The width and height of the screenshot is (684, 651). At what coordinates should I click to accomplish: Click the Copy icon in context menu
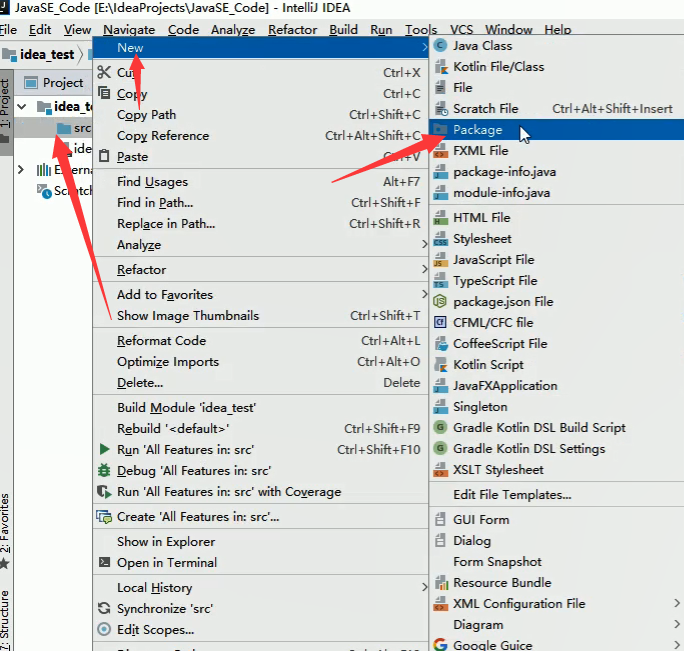tap(104, 93)
